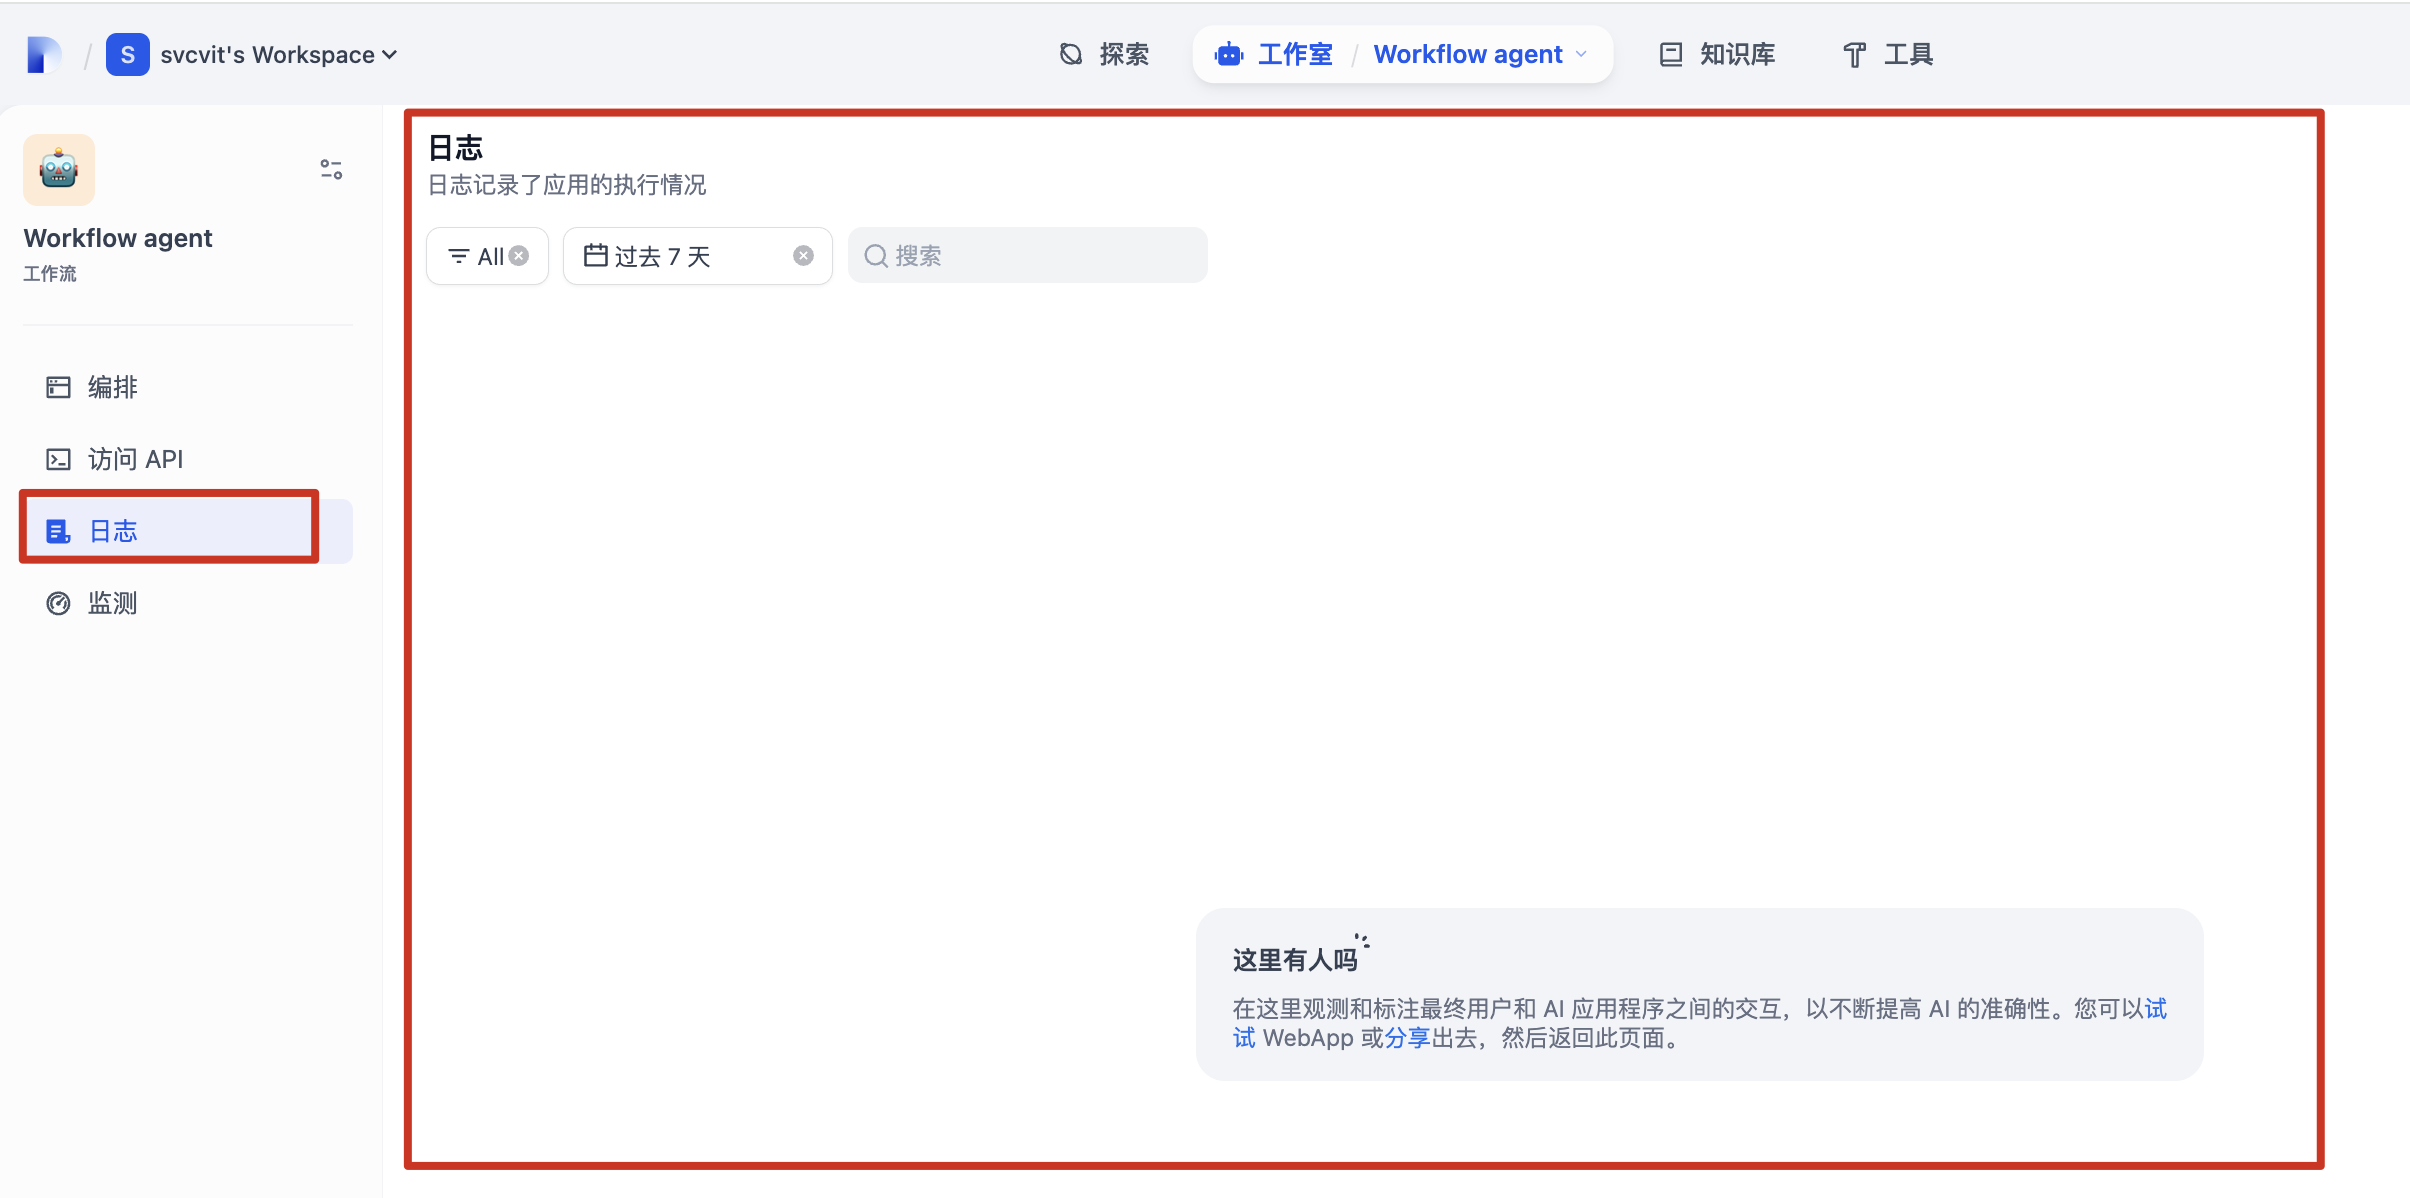This screenshot has height=1198, width=2410.
Task: Click the Dify logo icon
Action: pyautogui.click(x=43, y=54)
